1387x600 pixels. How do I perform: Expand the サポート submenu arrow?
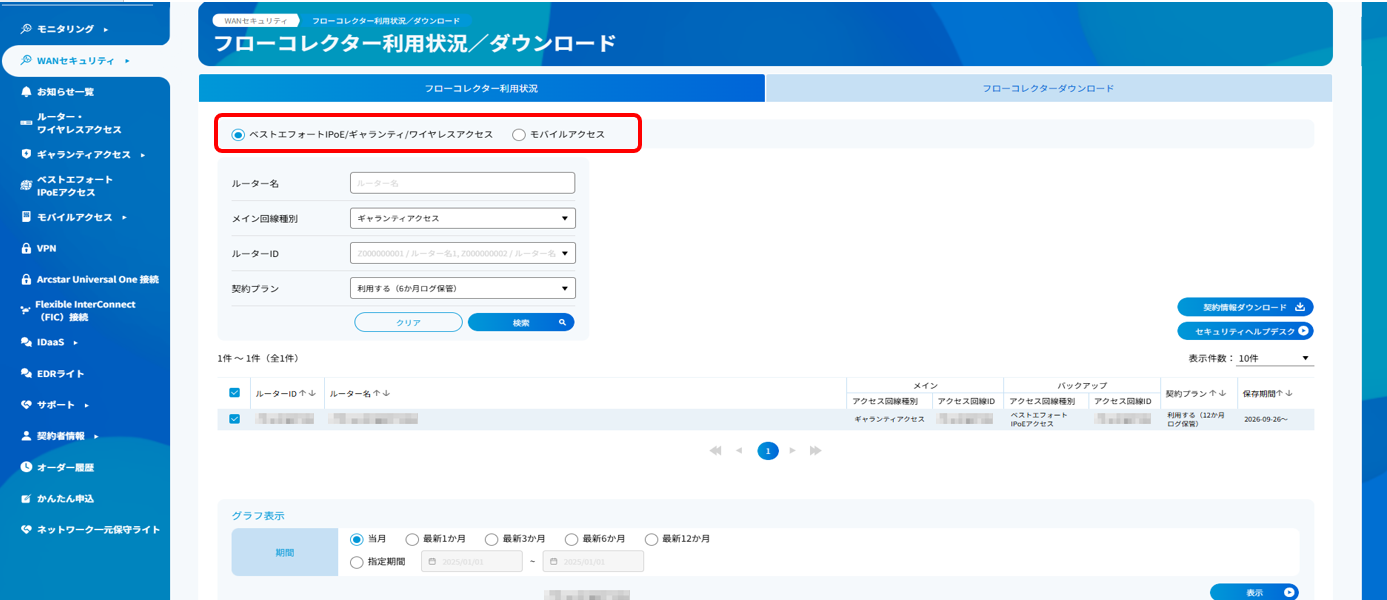click(86, 405)
